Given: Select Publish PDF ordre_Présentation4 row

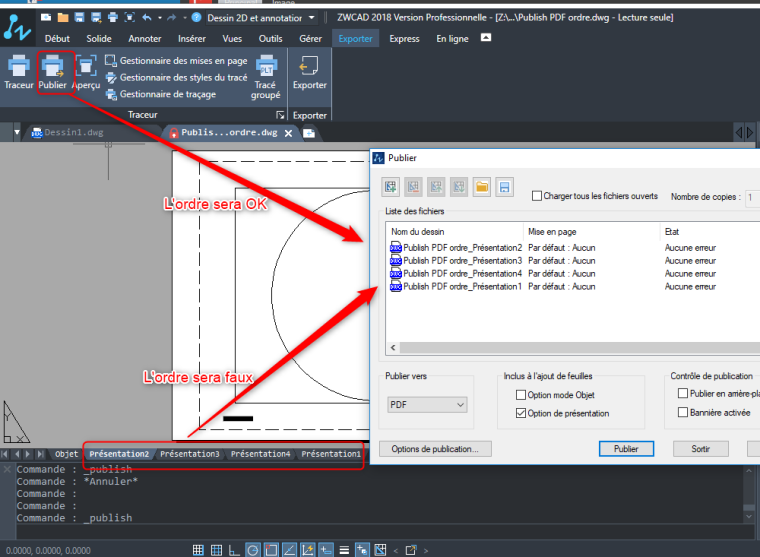Looking at the screenshot, I should click(x=573, y=273).
